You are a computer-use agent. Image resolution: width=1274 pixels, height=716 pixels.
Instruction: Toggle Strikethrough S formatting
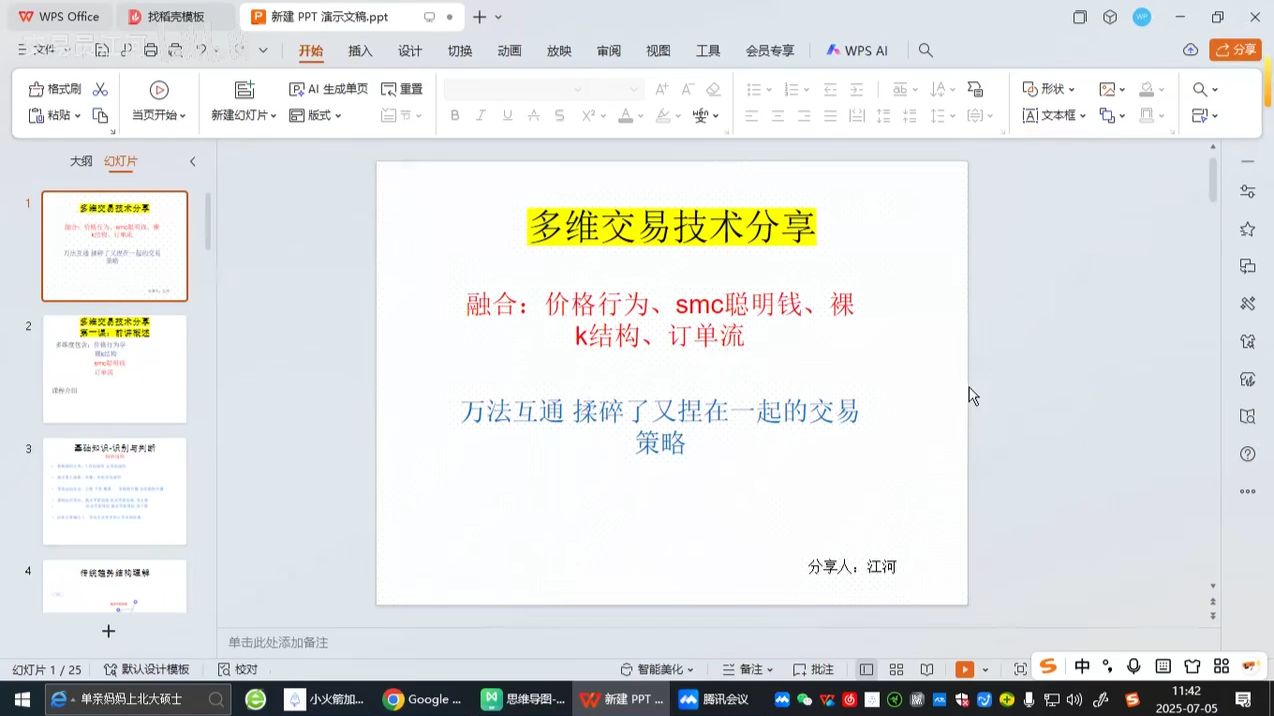coord(560,116)
